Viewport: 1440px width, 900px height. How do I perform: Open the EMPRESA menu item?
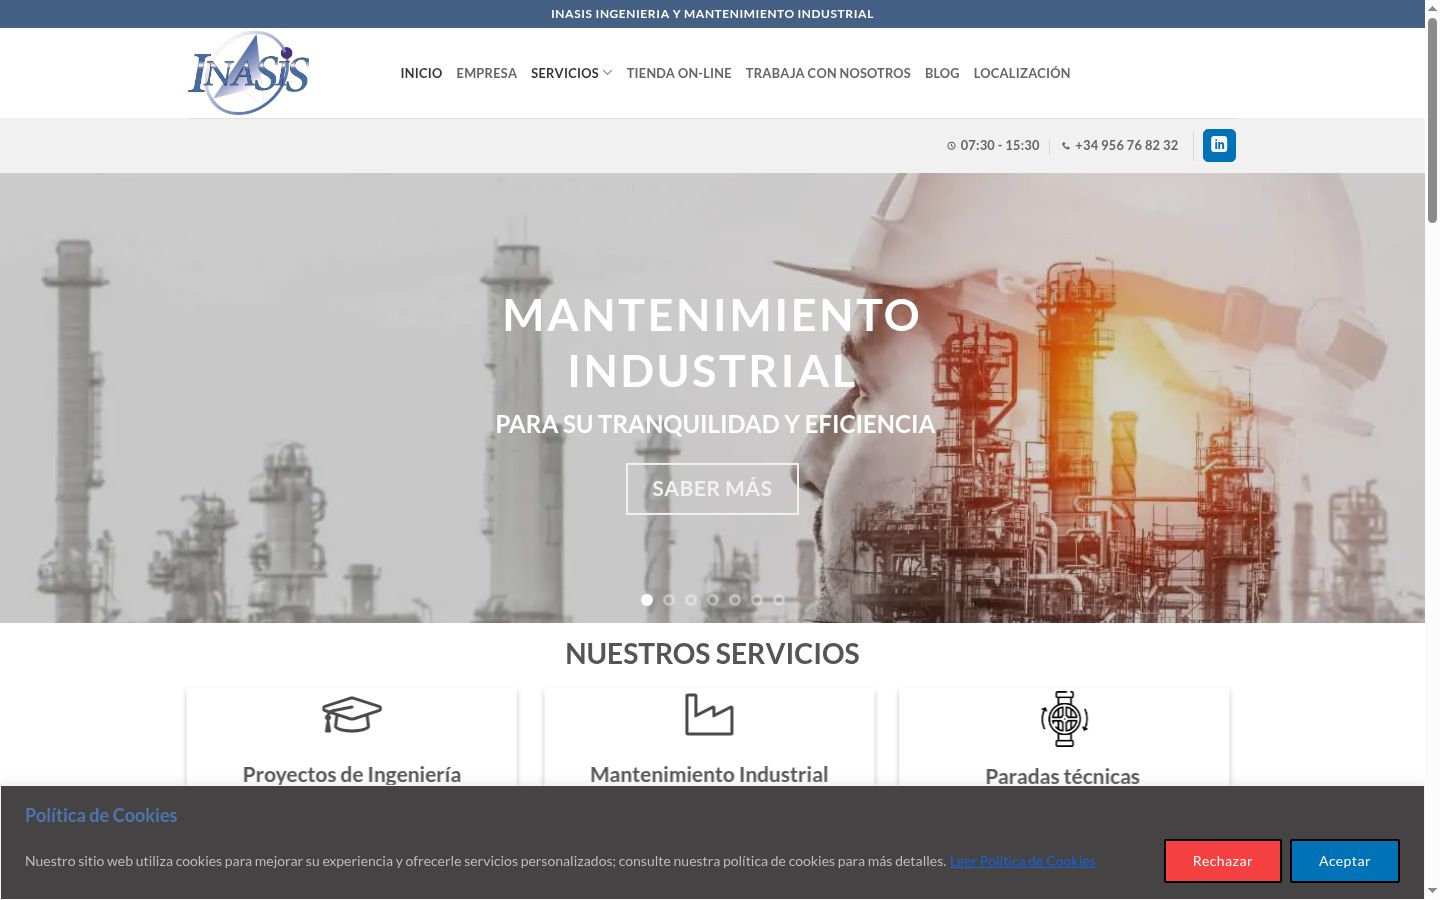(486, 73)
